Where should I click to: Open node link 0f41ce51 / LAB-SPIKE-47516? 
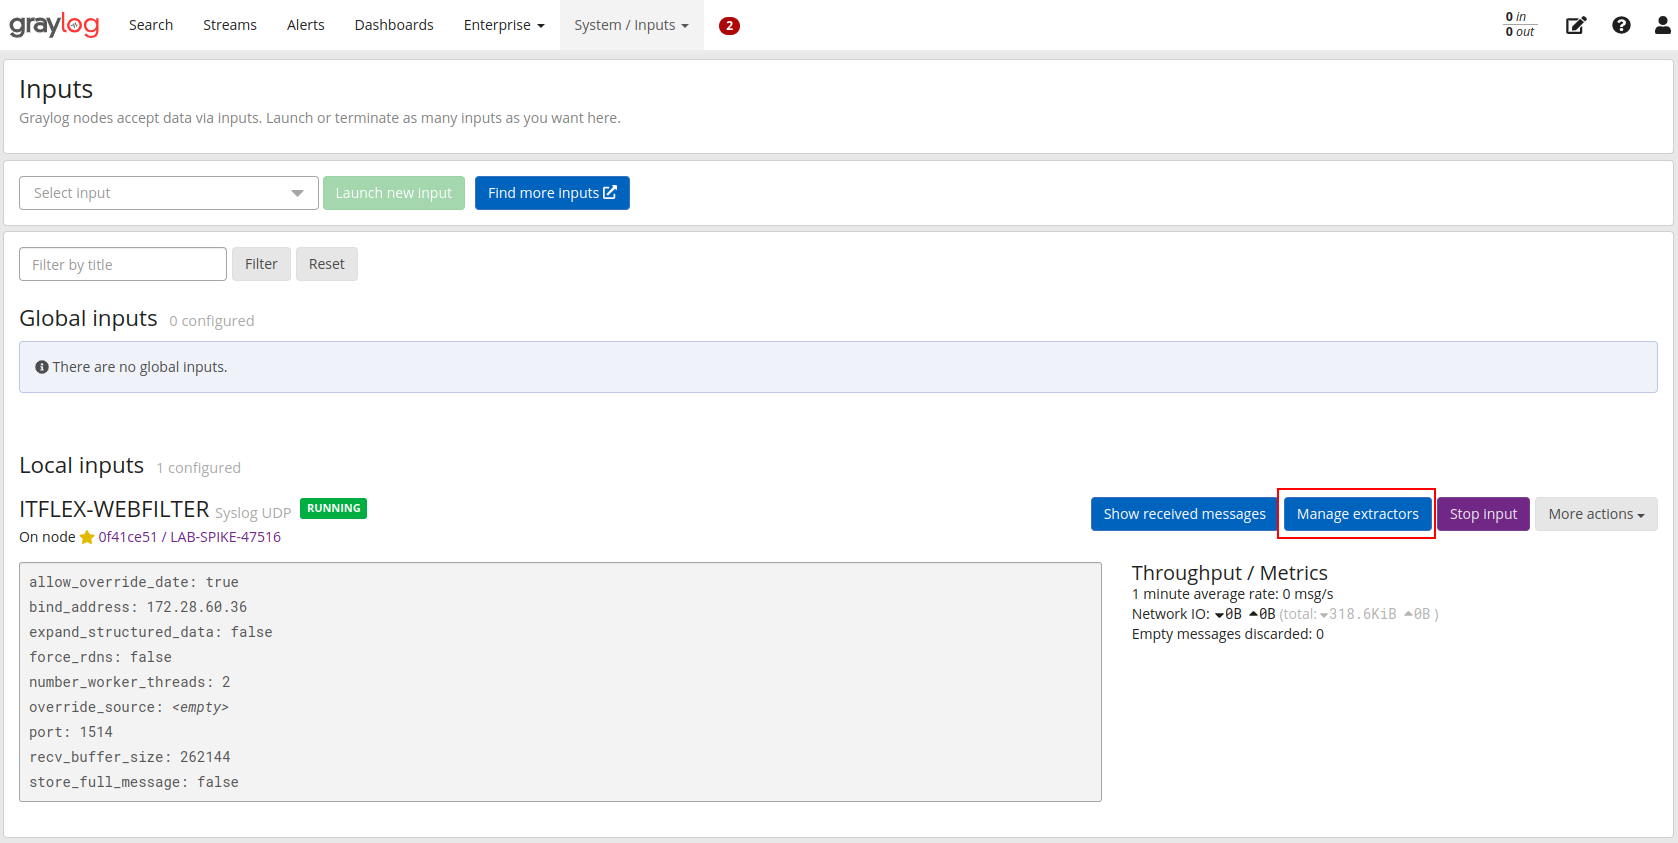(189, 537)
